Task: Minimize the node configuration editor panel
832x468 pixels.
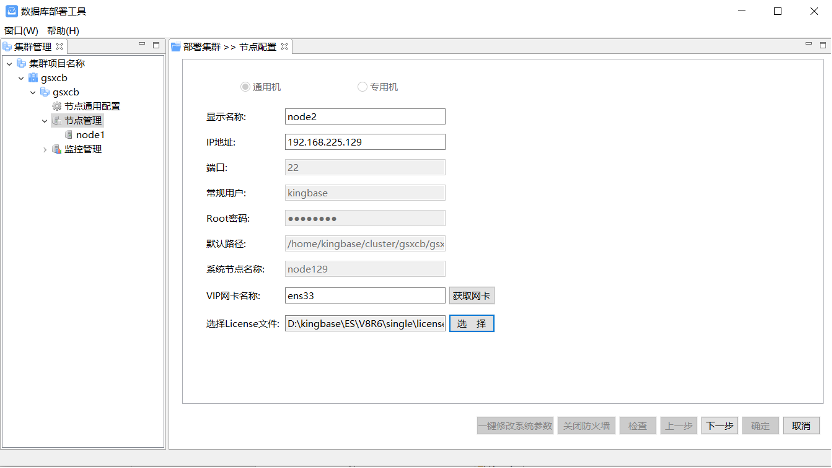Action: point(808,45)
